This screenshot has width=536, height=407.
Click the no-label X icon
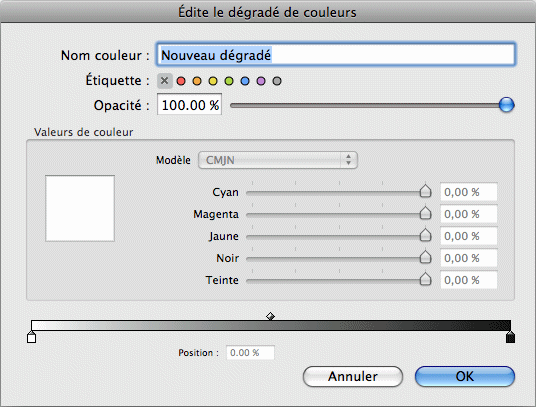(x=164, y=81)
